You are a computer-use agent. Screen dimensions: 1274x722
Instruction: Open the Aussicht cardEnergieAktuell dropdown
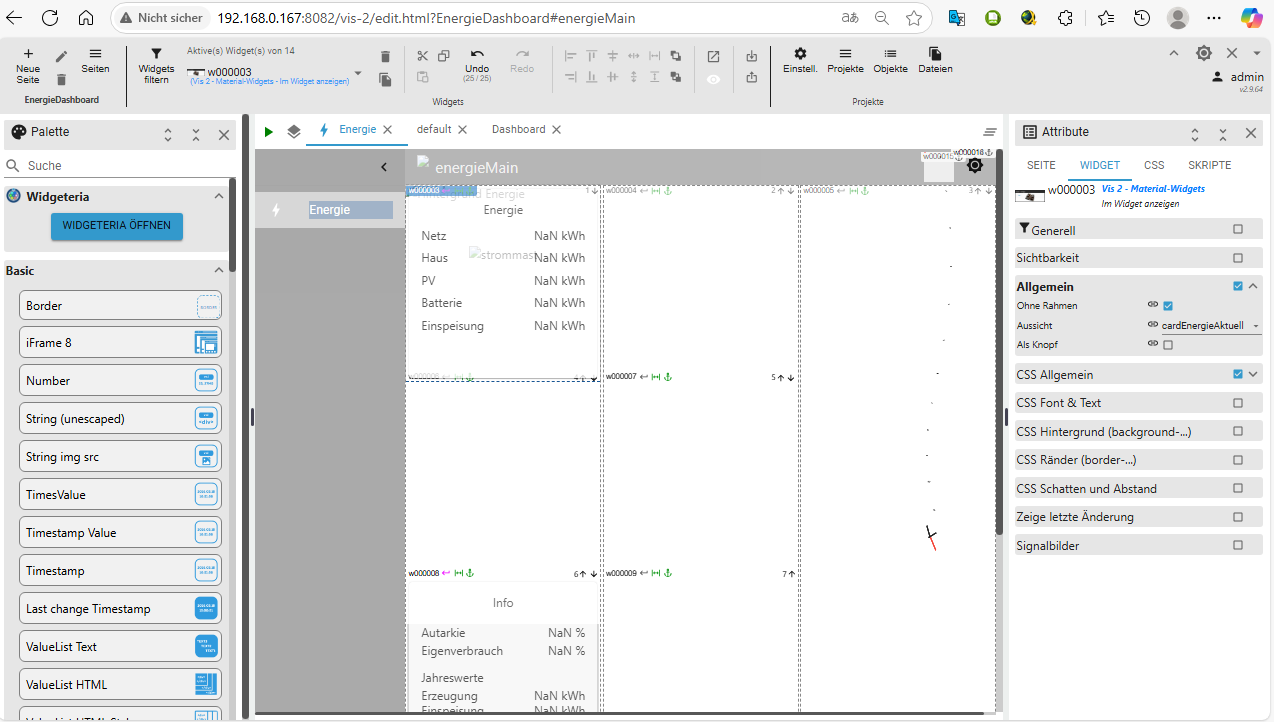coord(1211,325)
